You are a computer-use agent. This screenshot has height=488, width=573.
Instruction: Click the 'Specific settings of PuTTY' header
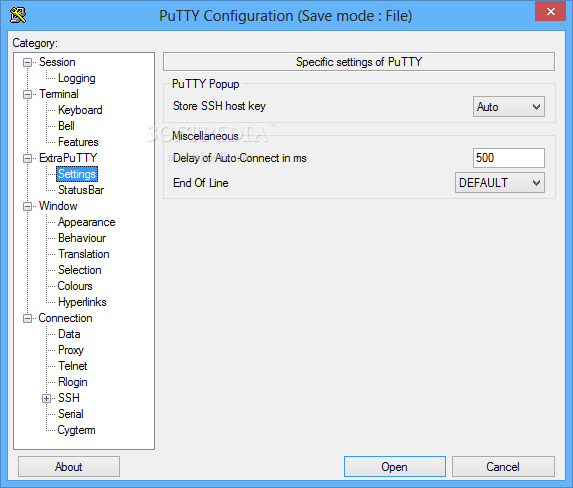coord(359,62)
